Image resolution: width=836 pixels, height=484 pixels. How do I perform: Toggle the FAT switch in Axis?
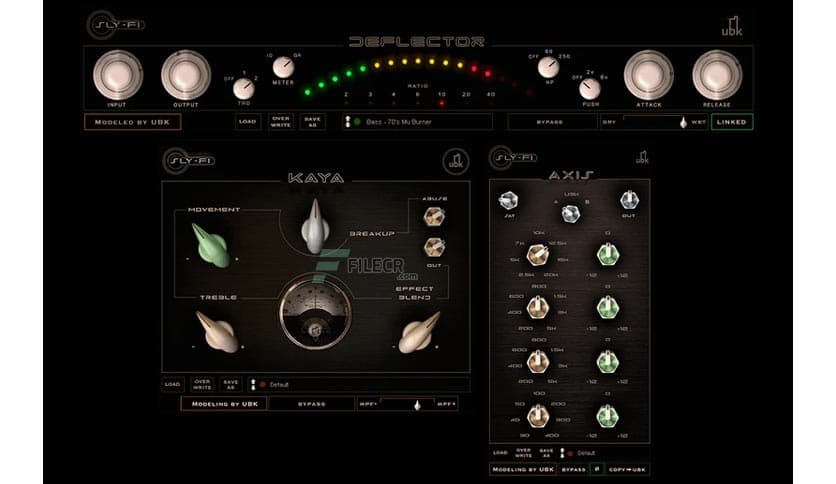[509, 200]
